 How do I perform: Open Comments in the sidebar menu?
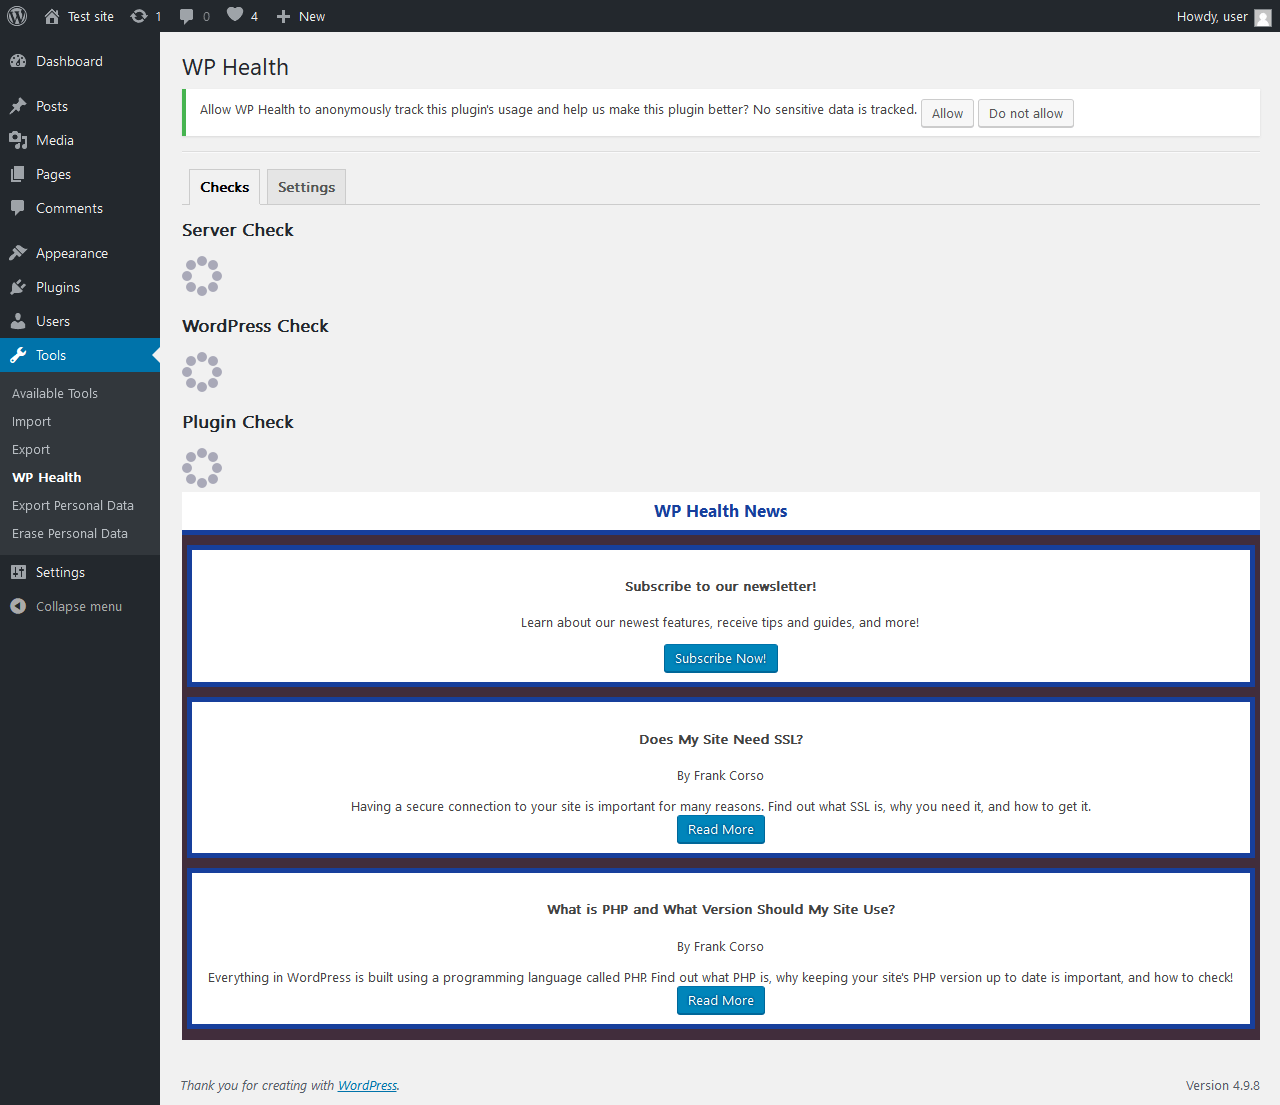80,208
